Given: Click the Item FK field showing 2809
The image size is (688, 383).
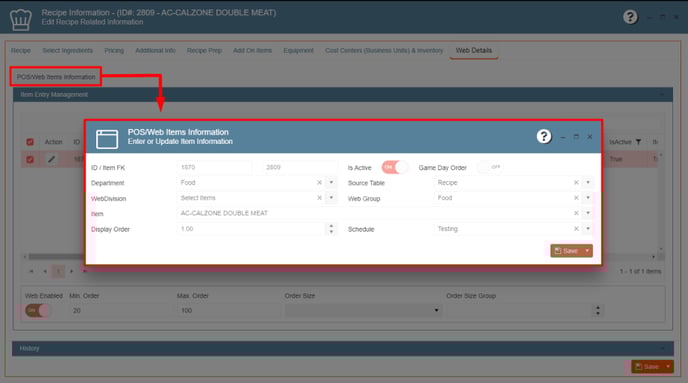Looking at the screenshot, I should coord(300,167).
